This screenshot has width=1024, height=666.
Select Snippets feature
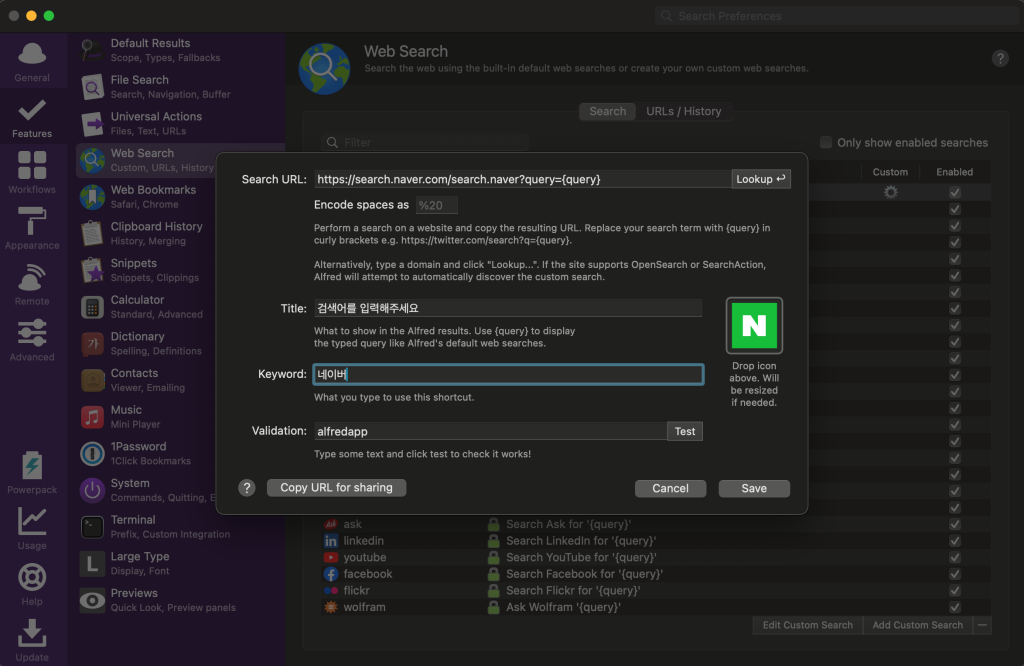coord(146,270)
